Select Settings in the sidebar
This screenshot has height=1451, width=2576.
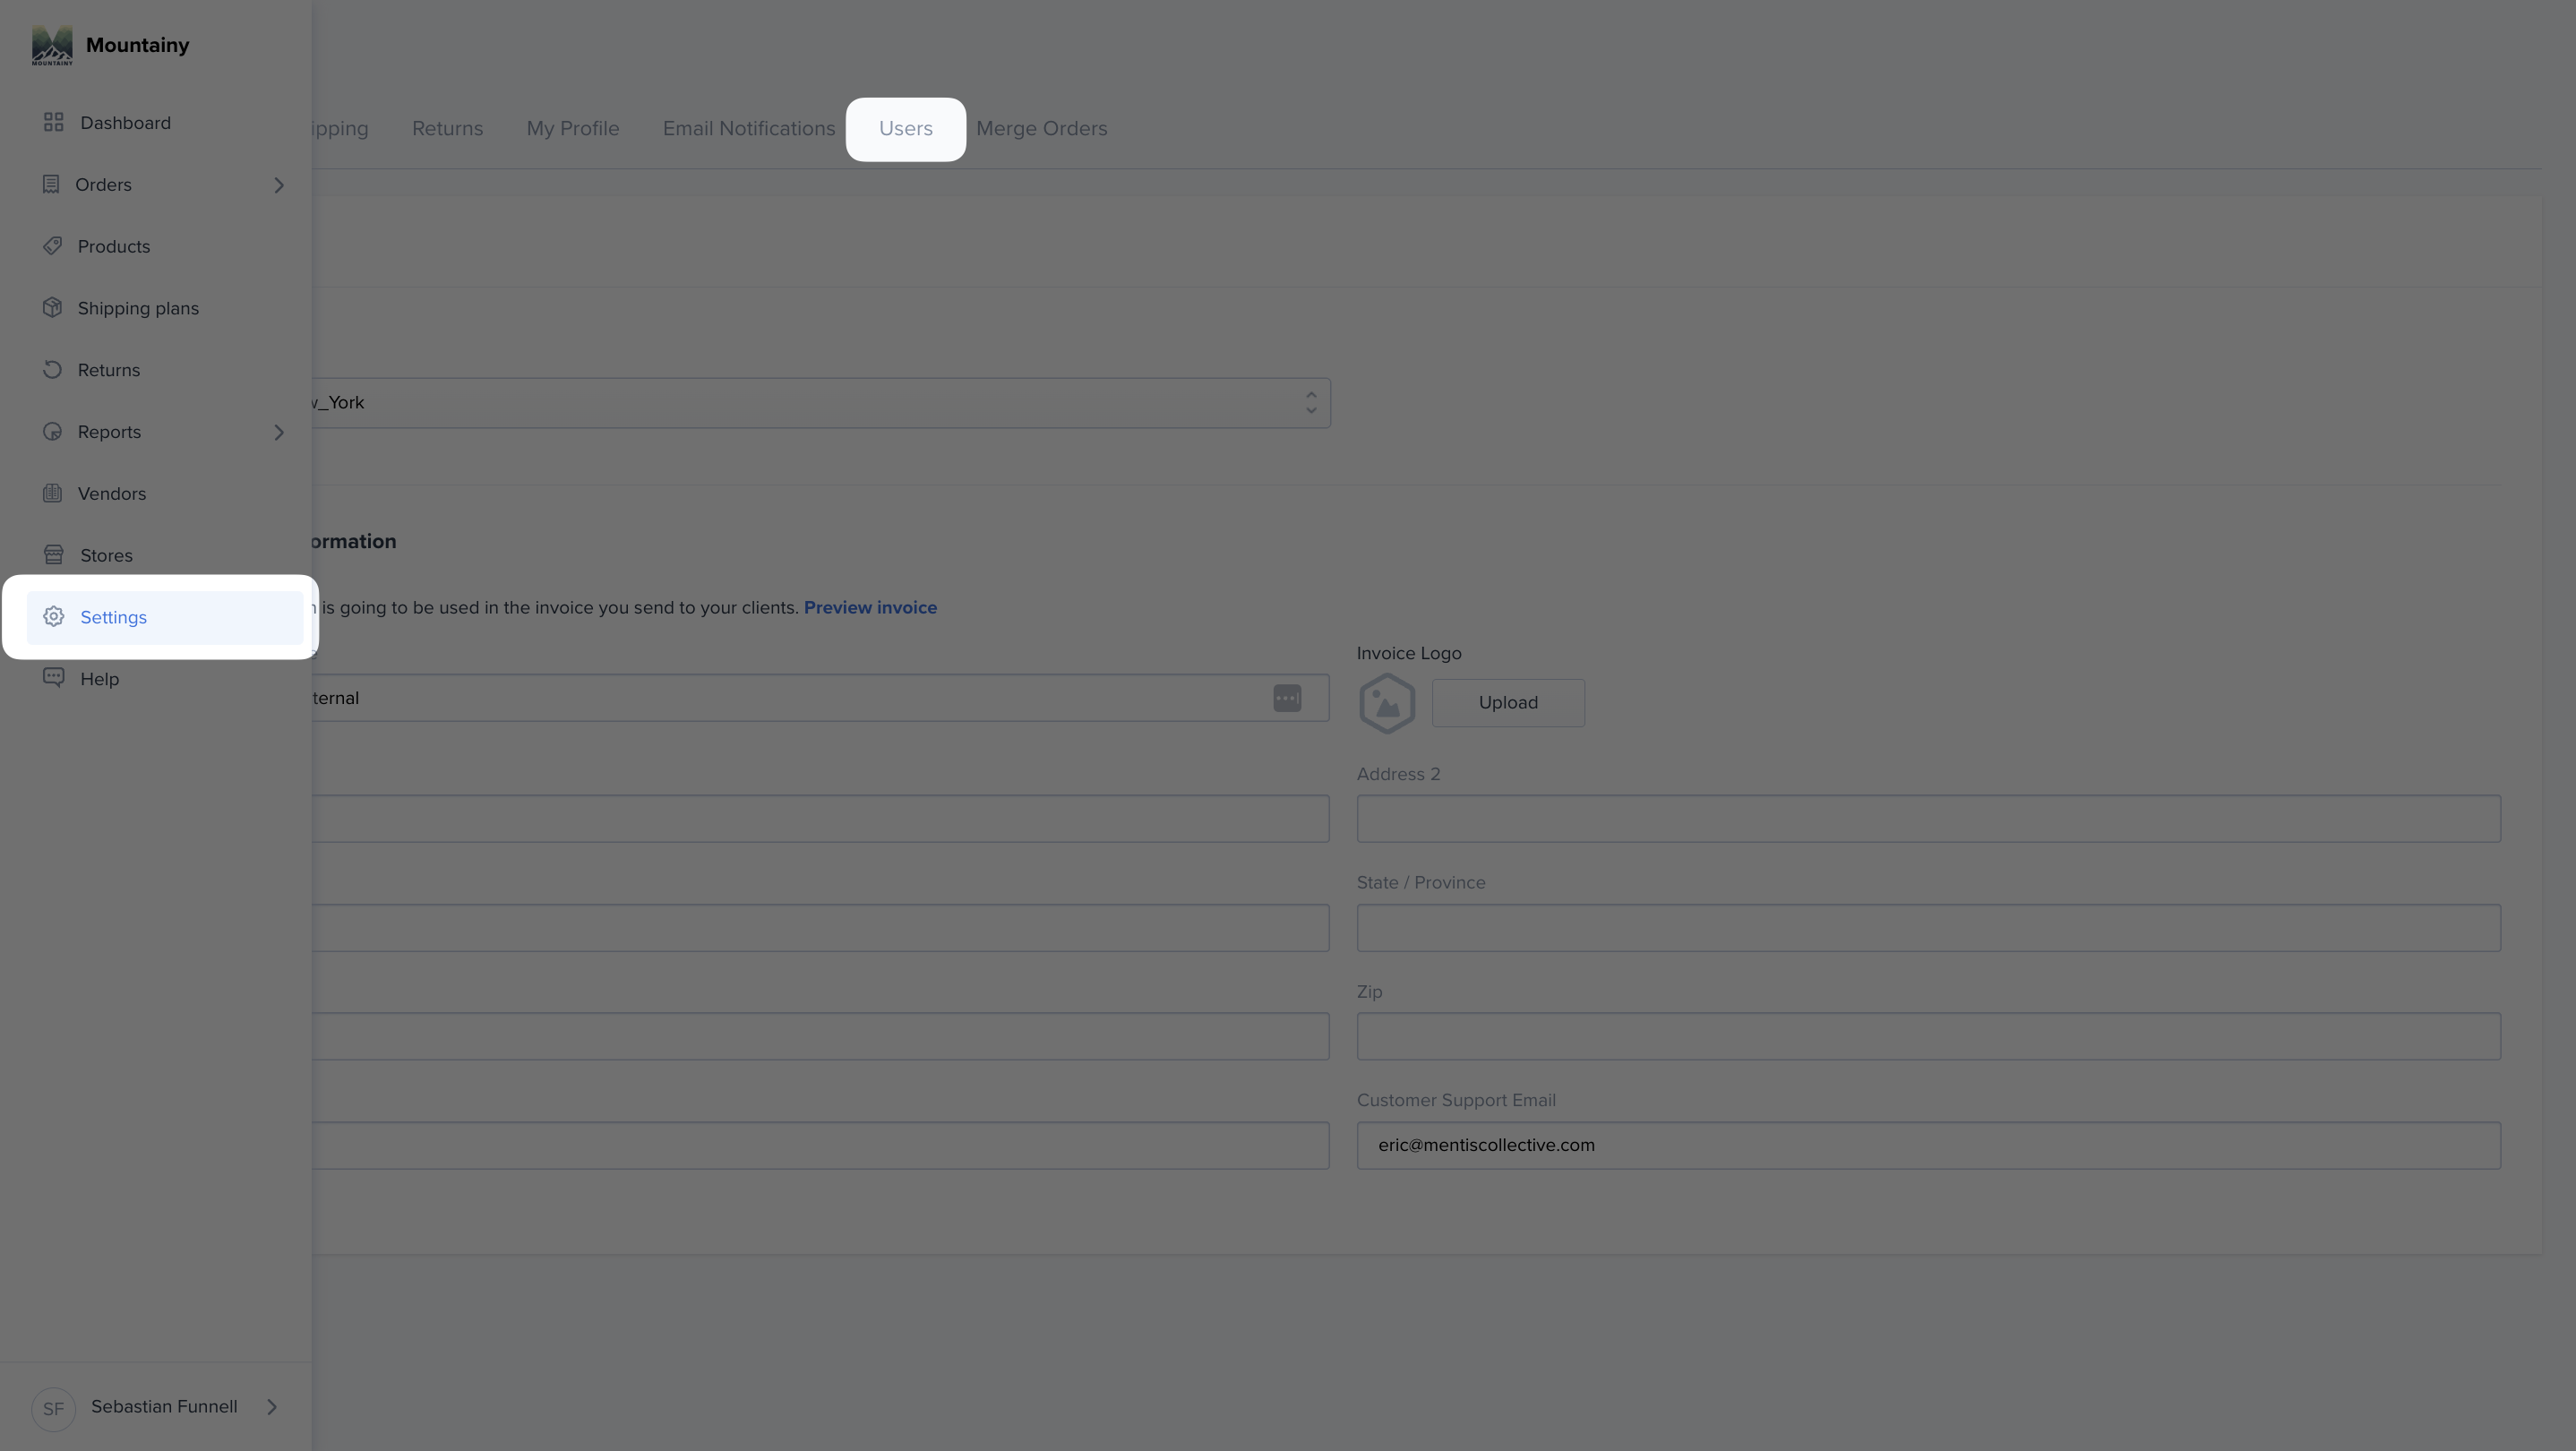coord(164,617)
